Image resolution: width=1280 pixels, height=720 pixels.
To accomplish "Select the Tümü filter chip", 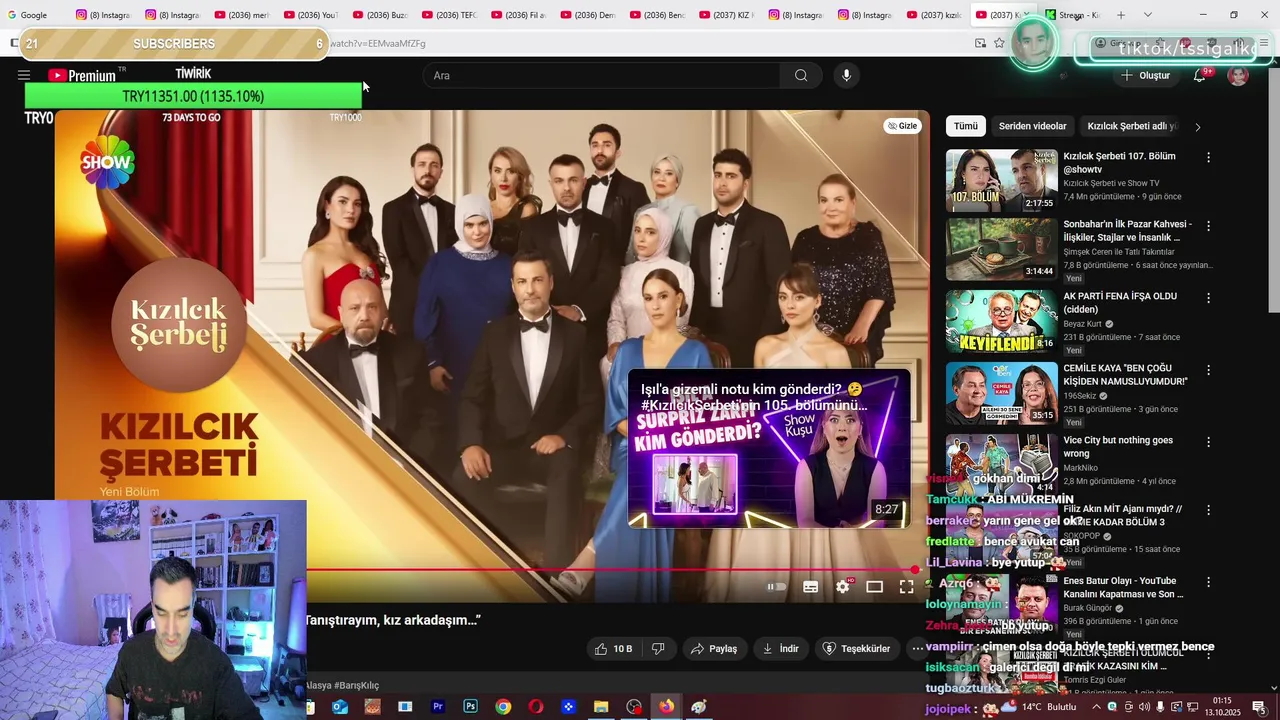I will [x=966, y=126].
